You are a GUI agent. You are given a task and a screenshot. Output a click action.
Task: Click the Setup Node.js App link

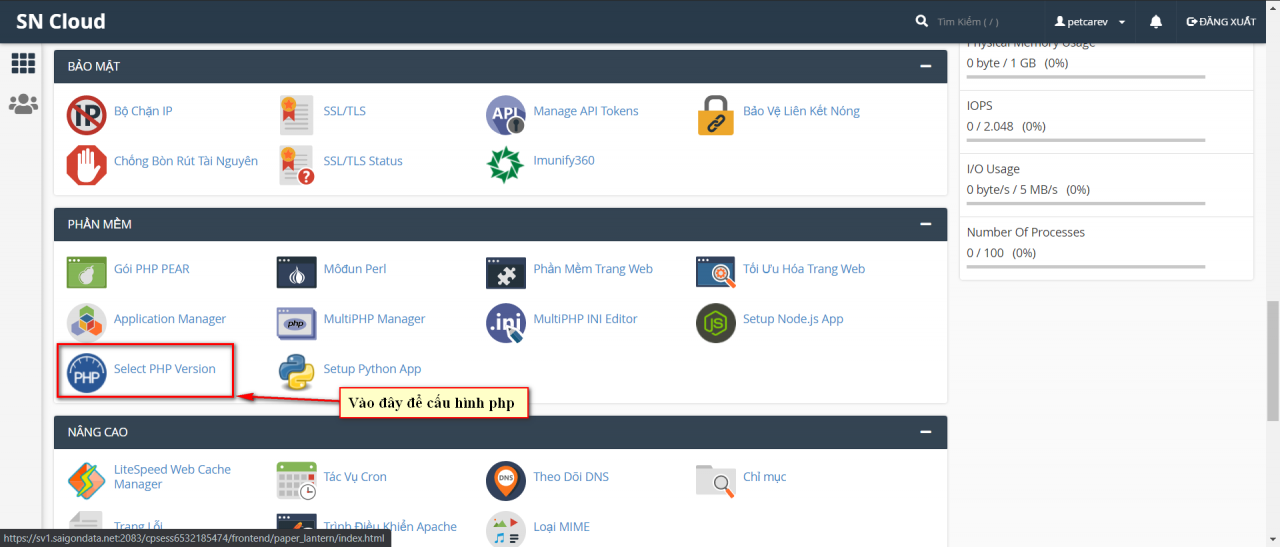click(793, 319)
